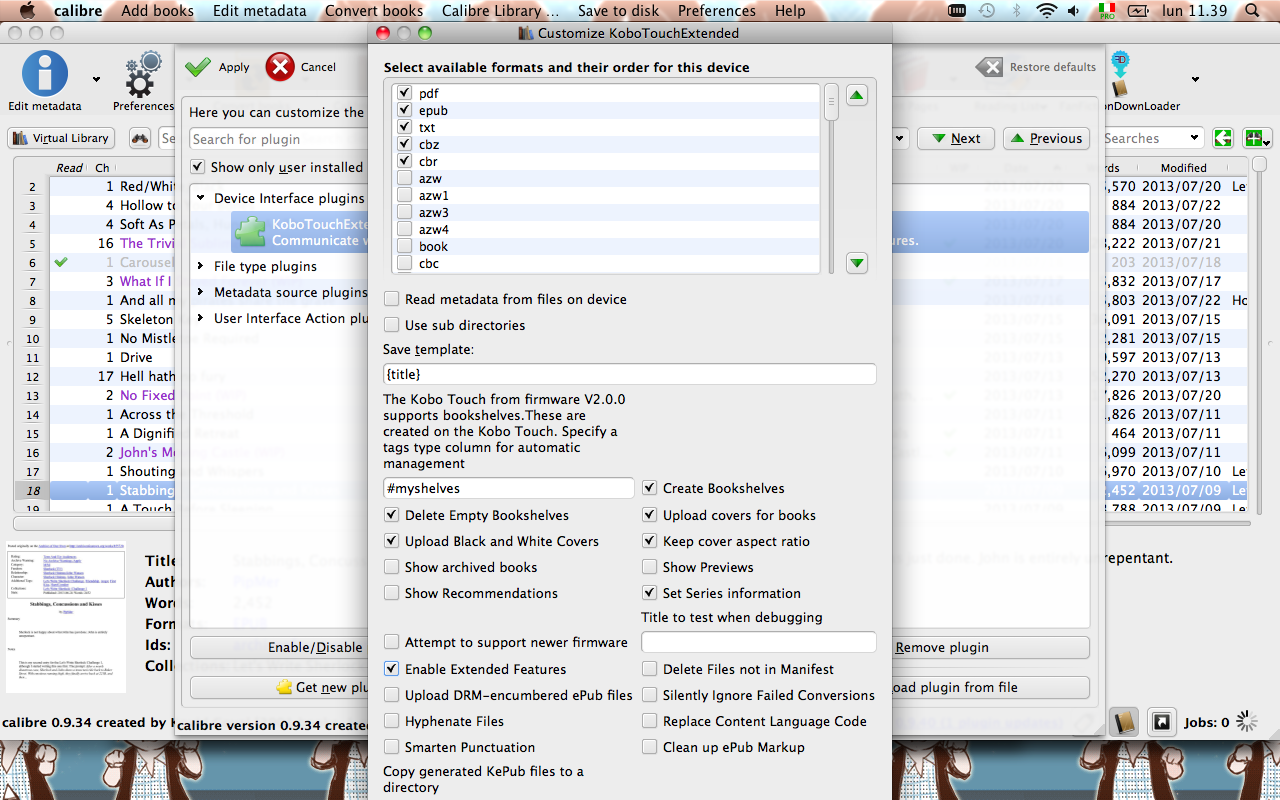Click the volume icon in menu bar
This screenshot has width=1280, height=800.
click(x=1075, y=11)
